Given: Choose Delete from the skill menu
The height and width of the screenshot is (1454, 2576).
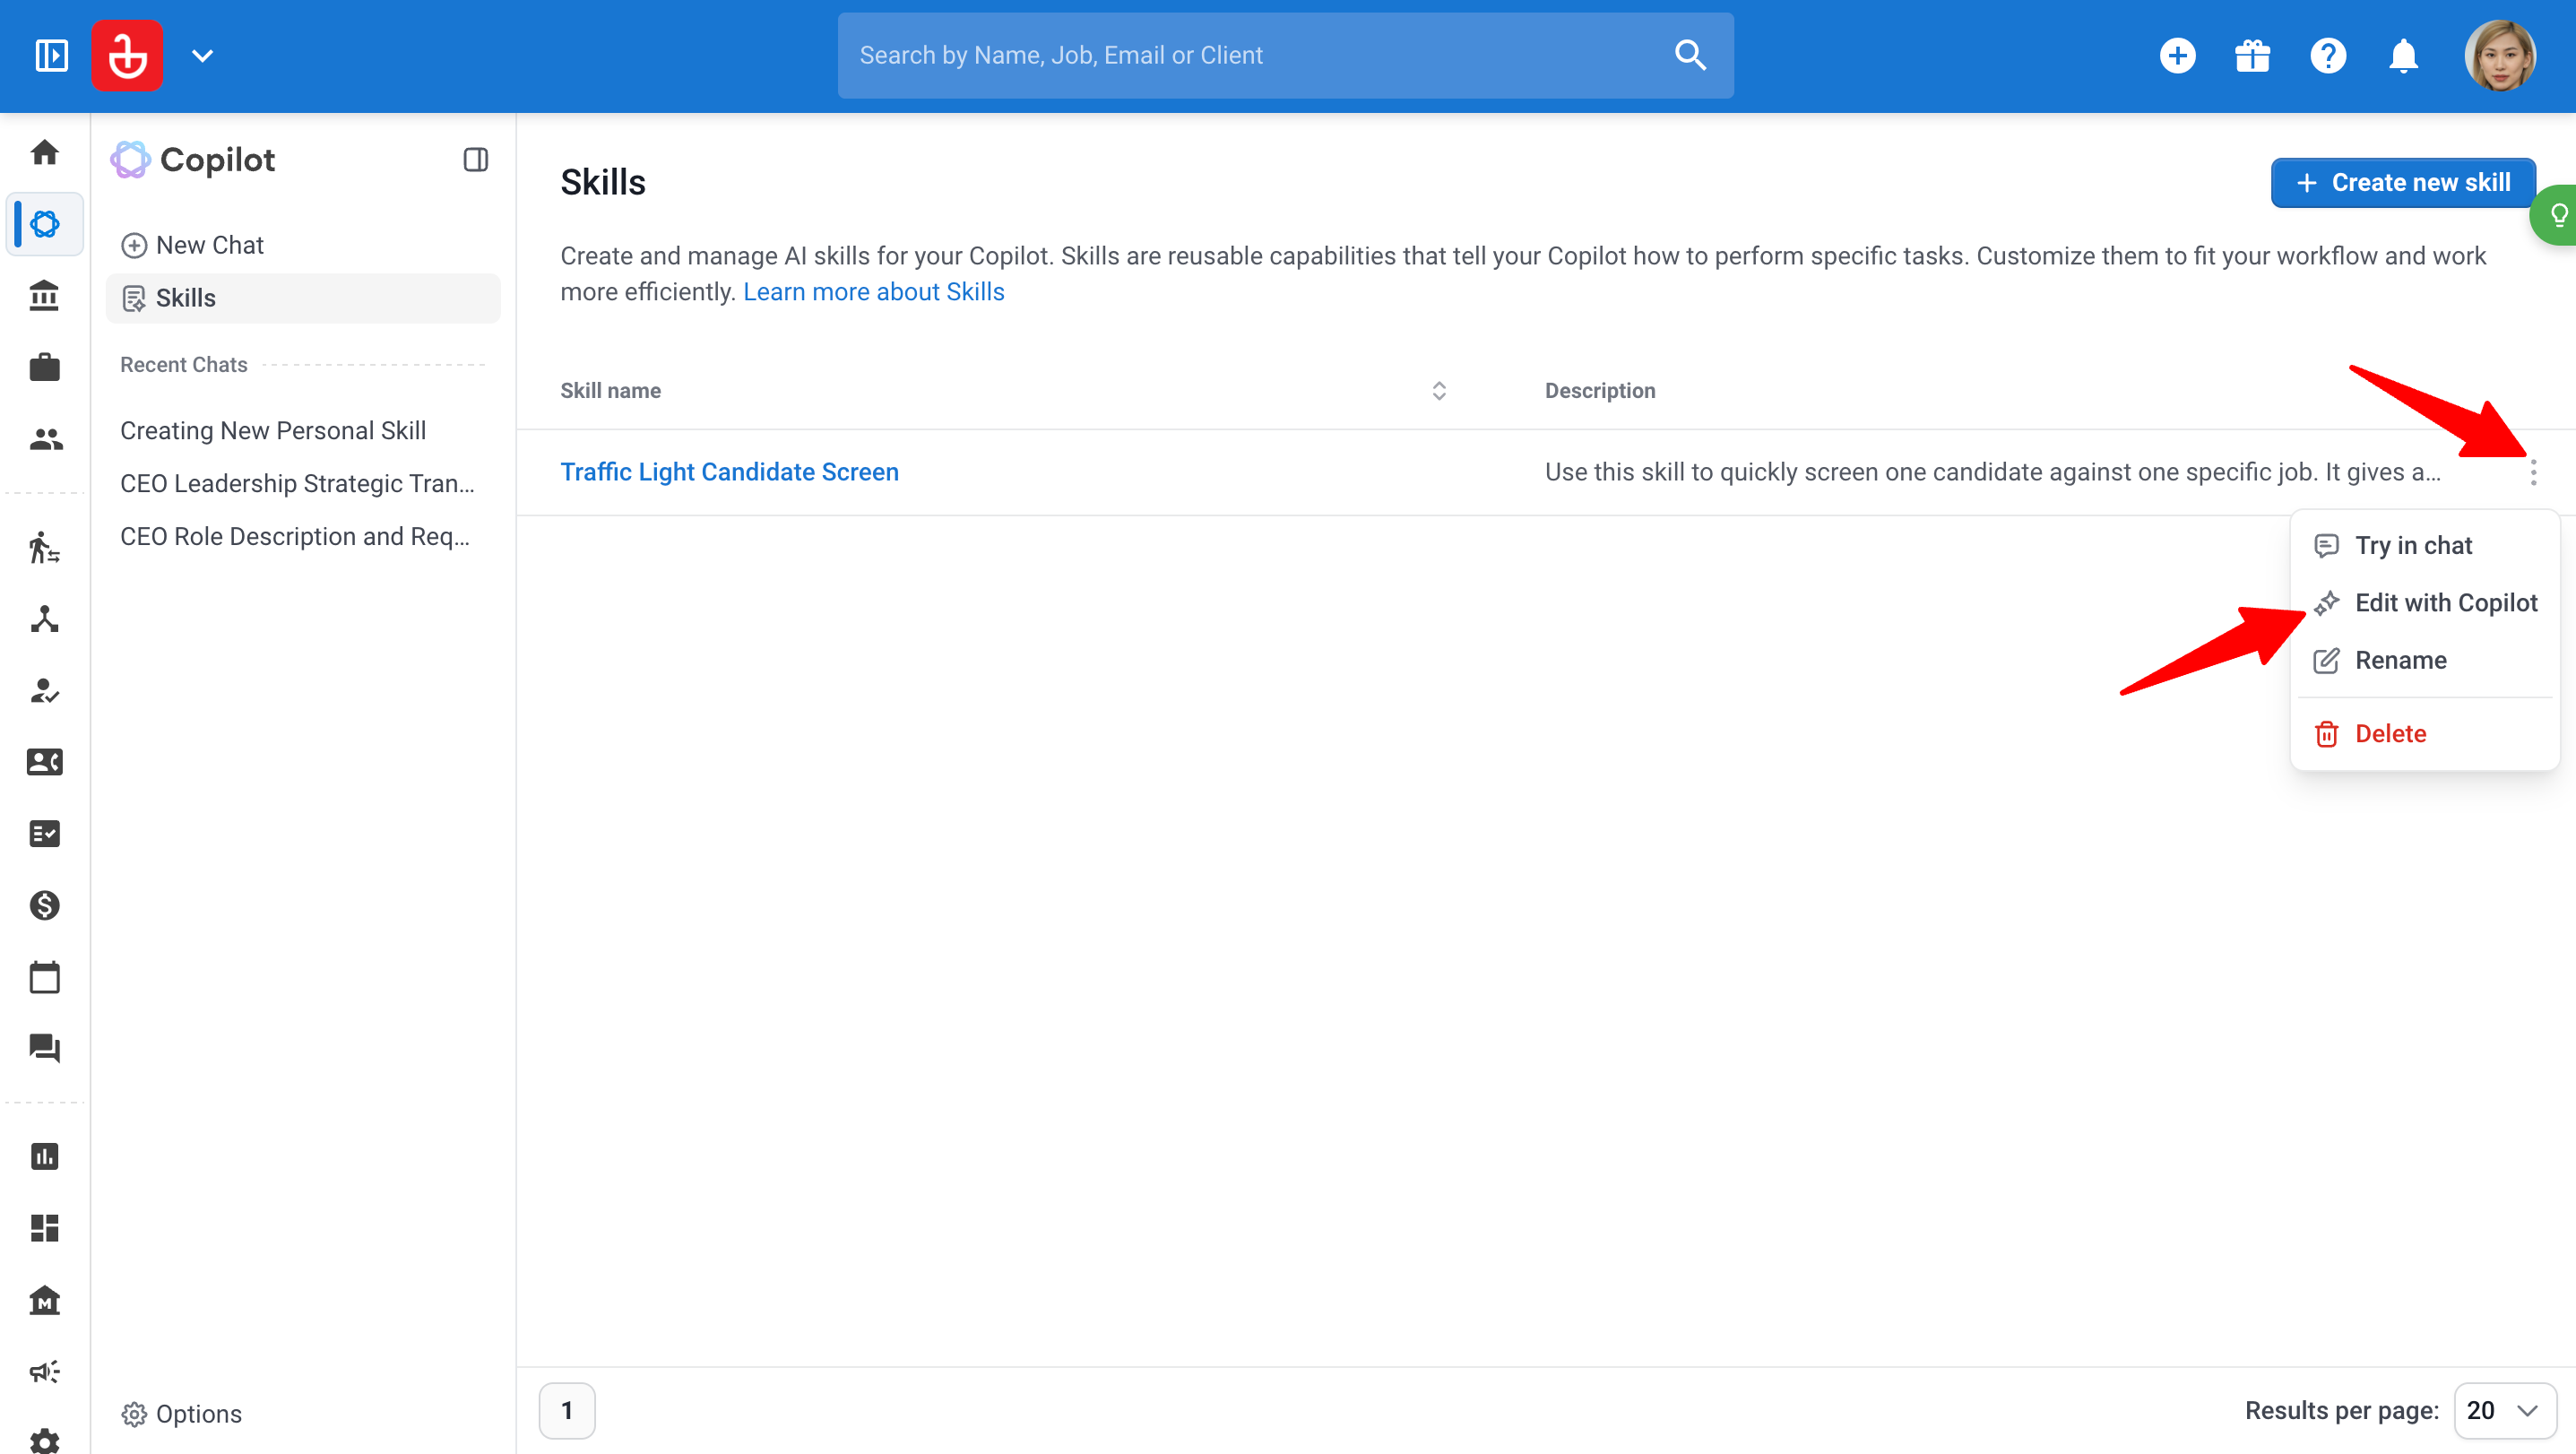Looking at the screenshot, I should pos(2424,734).
